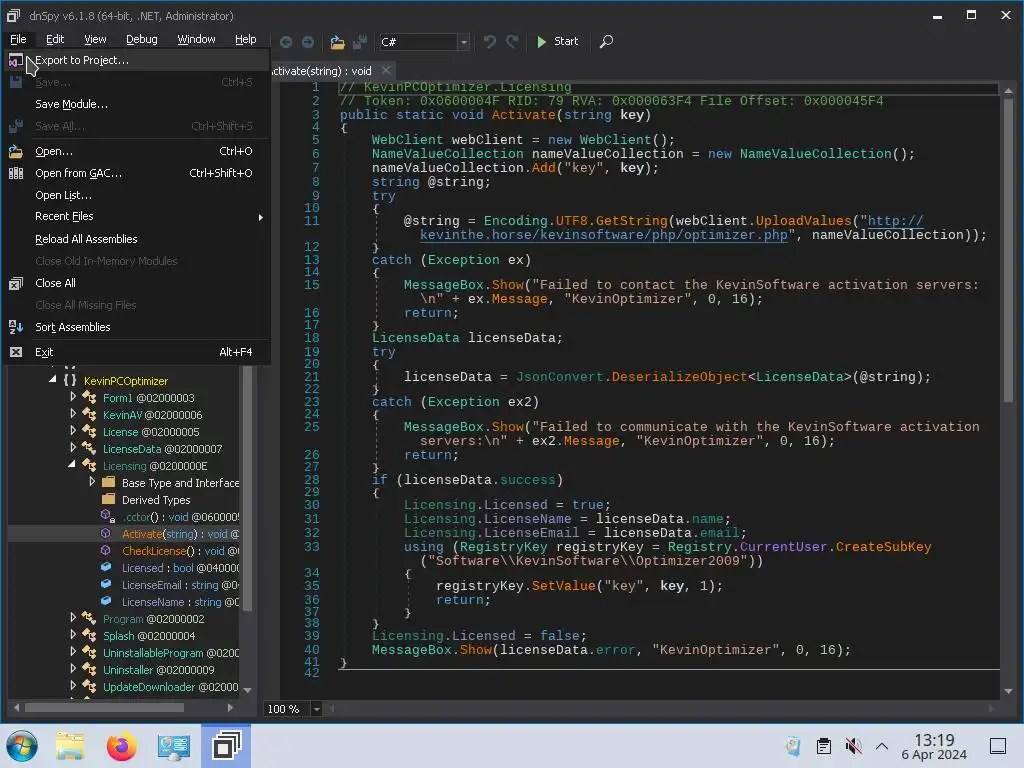
Task: Open the kevinthe.horse optimizer.php link
Action: (x=603, y=235)
